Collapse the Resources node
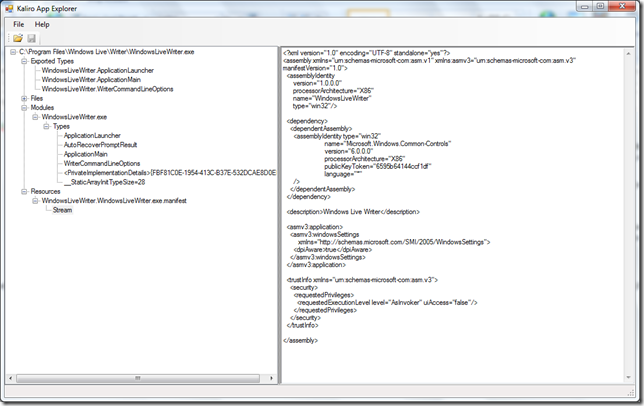The width and height of the screenshot is (644, 406). click(x=24, y=191)
